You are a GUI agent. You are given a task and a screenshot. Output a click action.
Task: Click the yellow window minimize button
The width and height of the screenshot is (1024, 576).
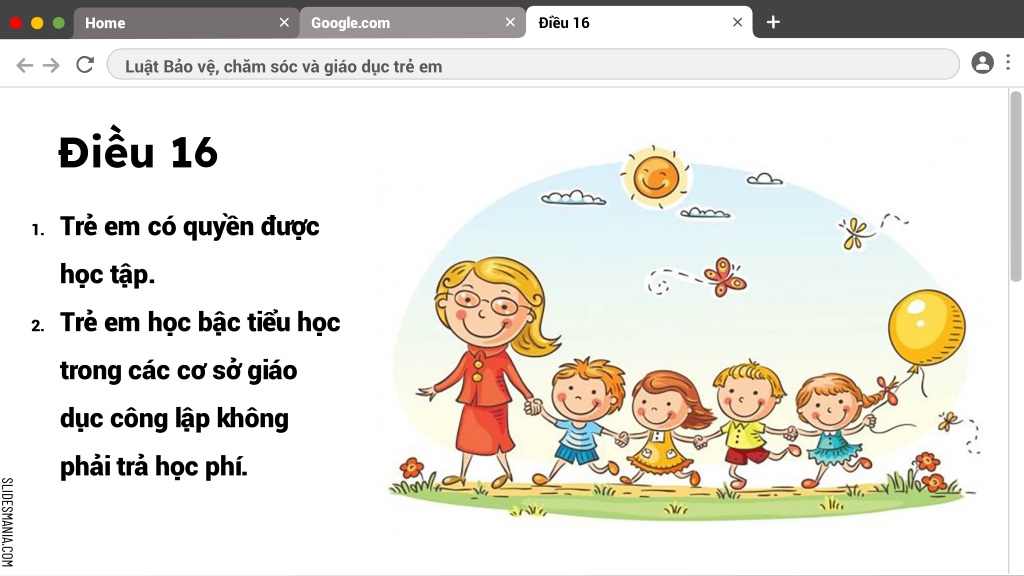[x=37, y=23]
